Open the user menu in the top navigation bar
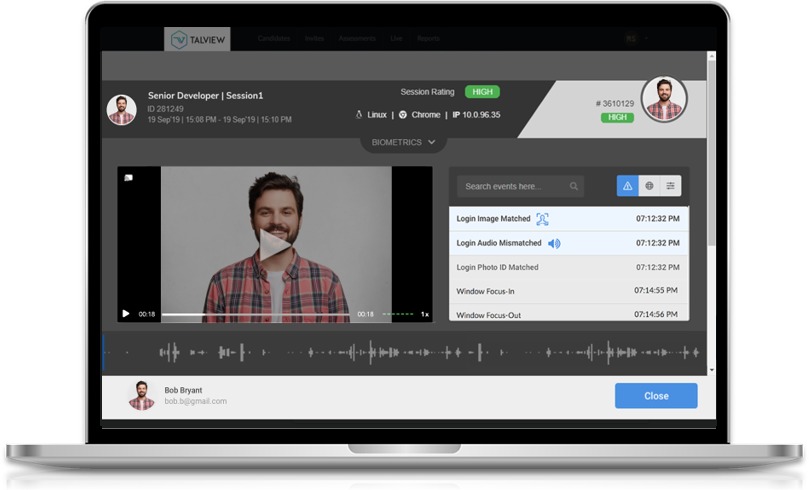Viewport: 809px width, 490px height. 632,39
